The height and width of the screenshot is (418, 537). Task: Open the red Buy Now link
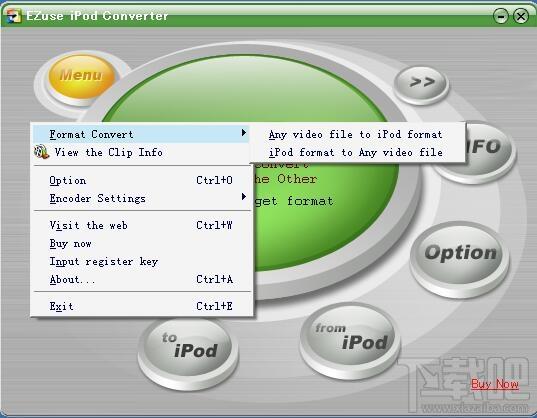point(495,384)
